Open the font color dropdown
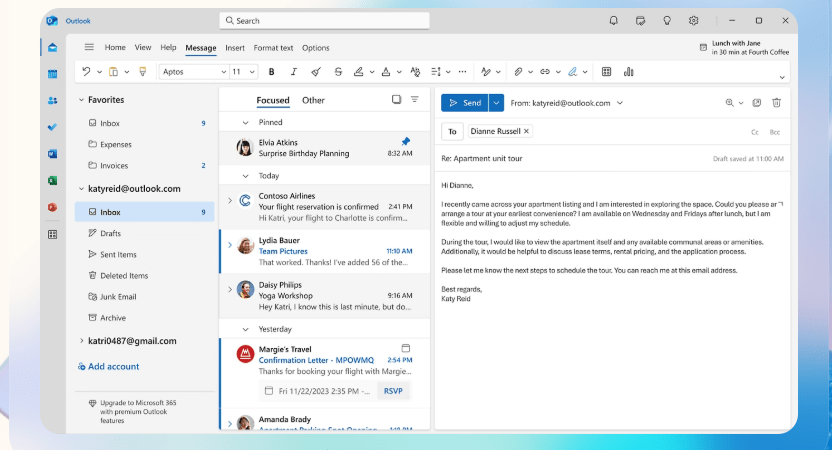 [x=399, y=72]
